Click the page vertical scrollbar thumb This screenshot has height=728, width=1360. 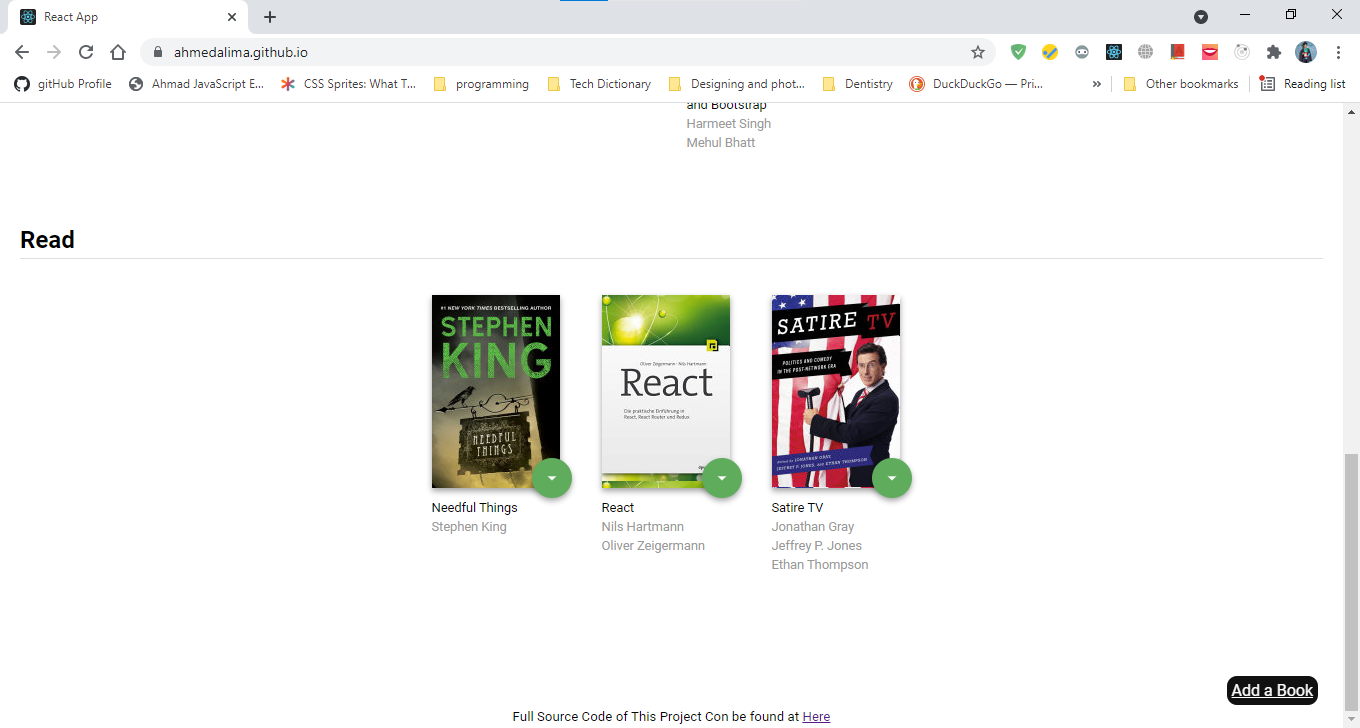tap(1351, 580)
